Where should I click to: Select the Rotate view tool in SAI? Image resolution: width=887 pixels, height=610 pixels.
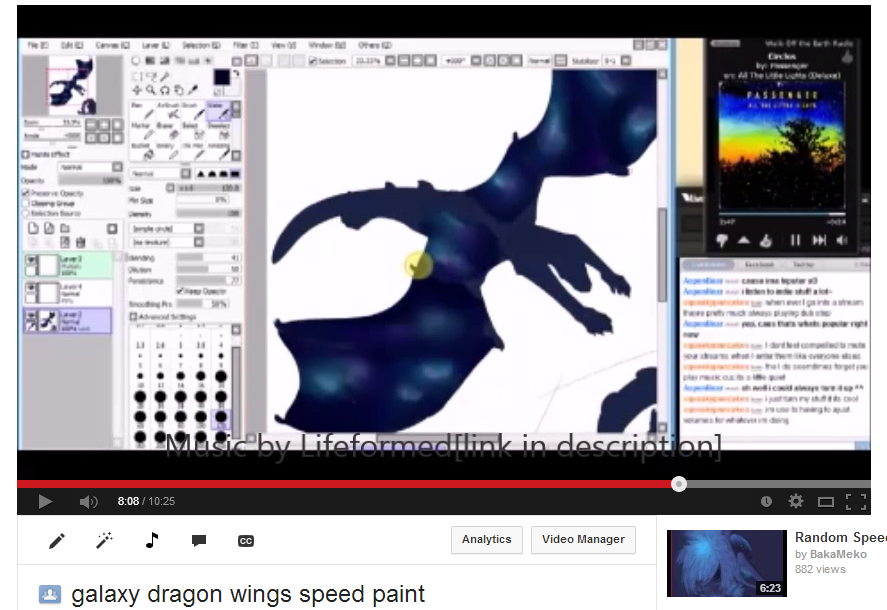(165, 89)
